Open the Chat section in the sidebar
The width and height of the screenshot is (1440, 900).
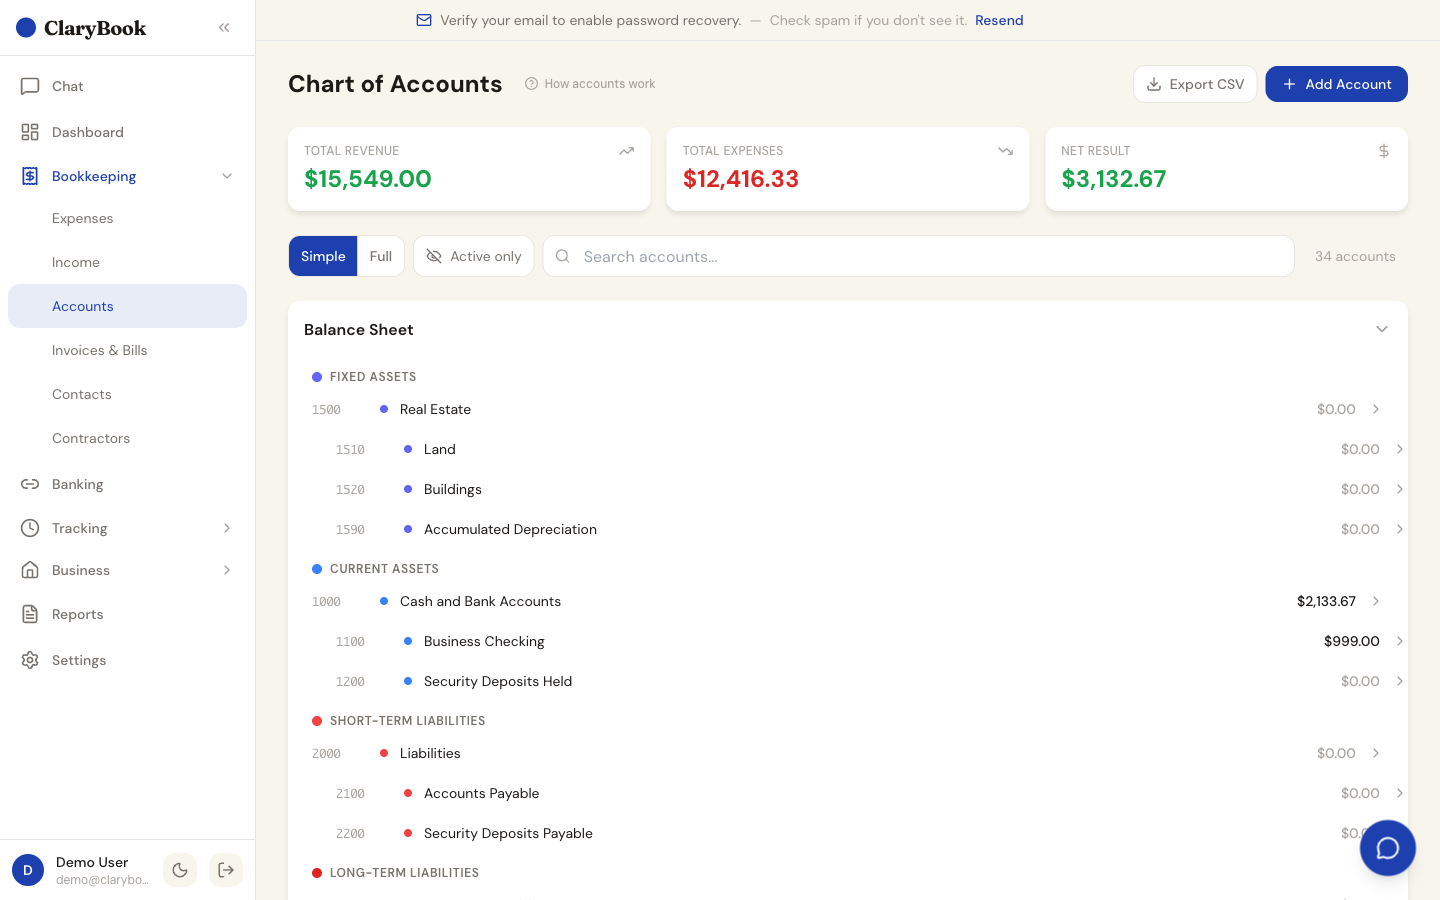[67, 86]
